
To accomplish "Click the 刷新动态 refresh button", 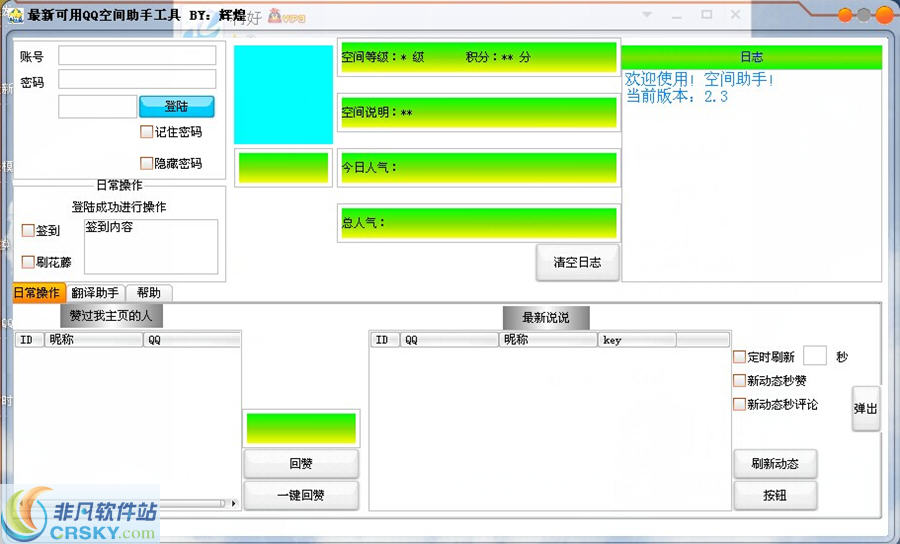I will 775,464.
